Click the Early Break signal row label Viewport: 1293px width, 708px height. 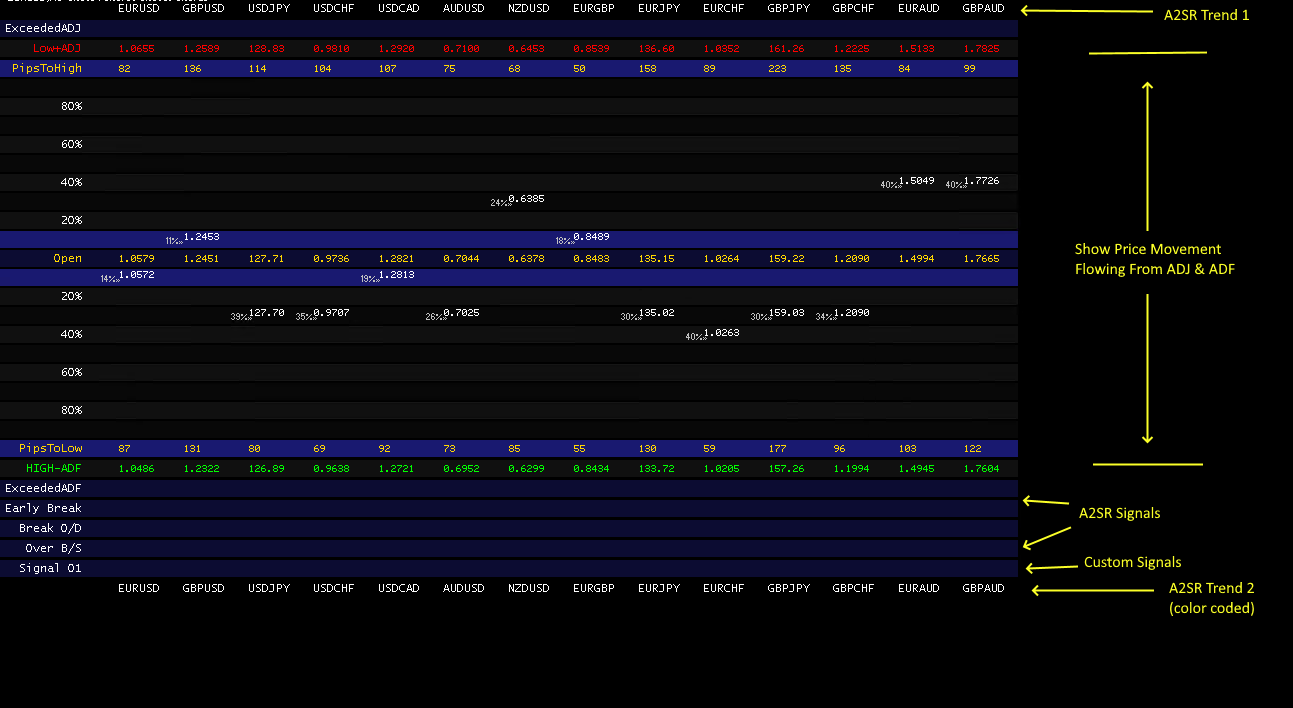click(43, 508)
